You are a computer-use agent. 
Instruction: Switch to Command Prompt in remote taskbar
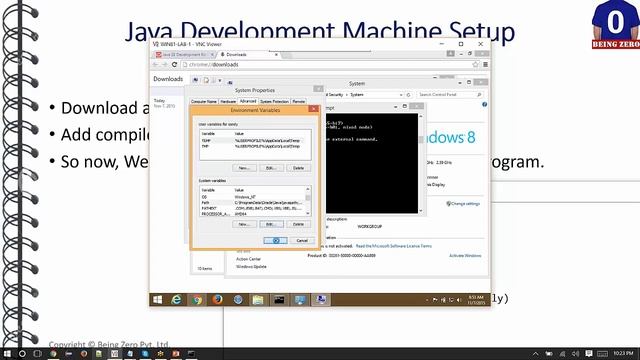pyautogui.click(x=279, y=300)
